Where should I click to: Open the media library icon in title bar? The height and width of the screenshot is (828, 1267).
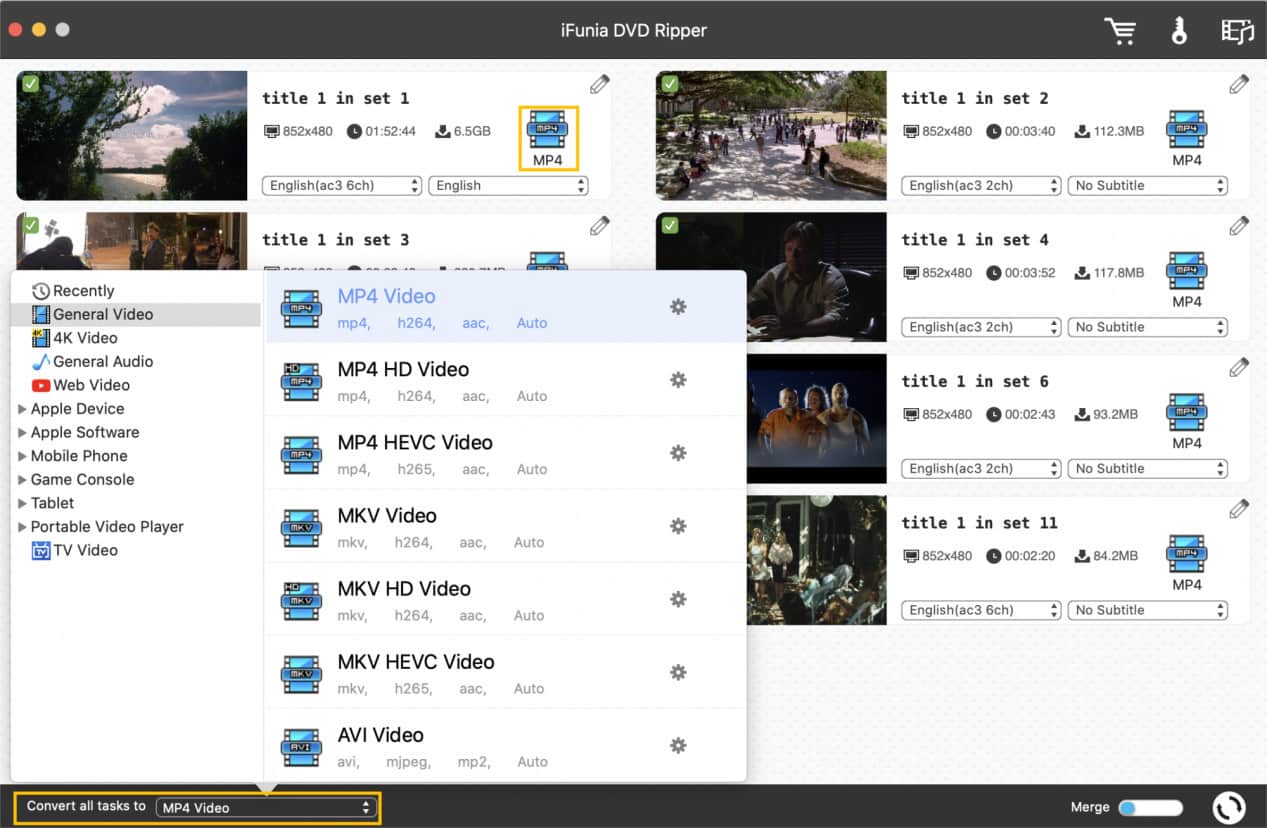click(1237, 31)
